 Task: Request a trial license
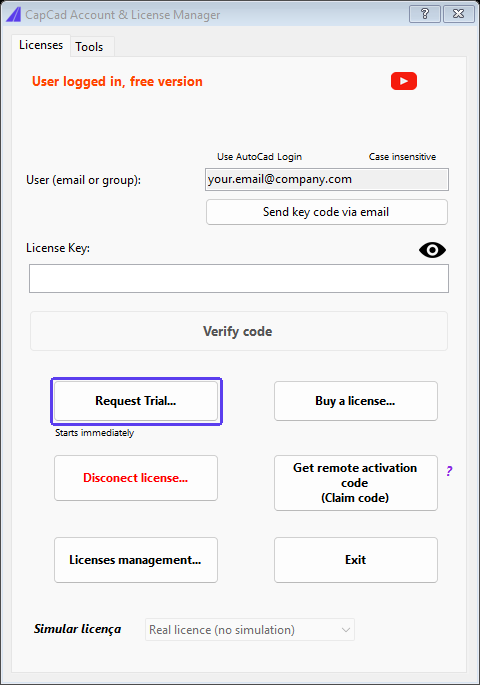point(136,401)
